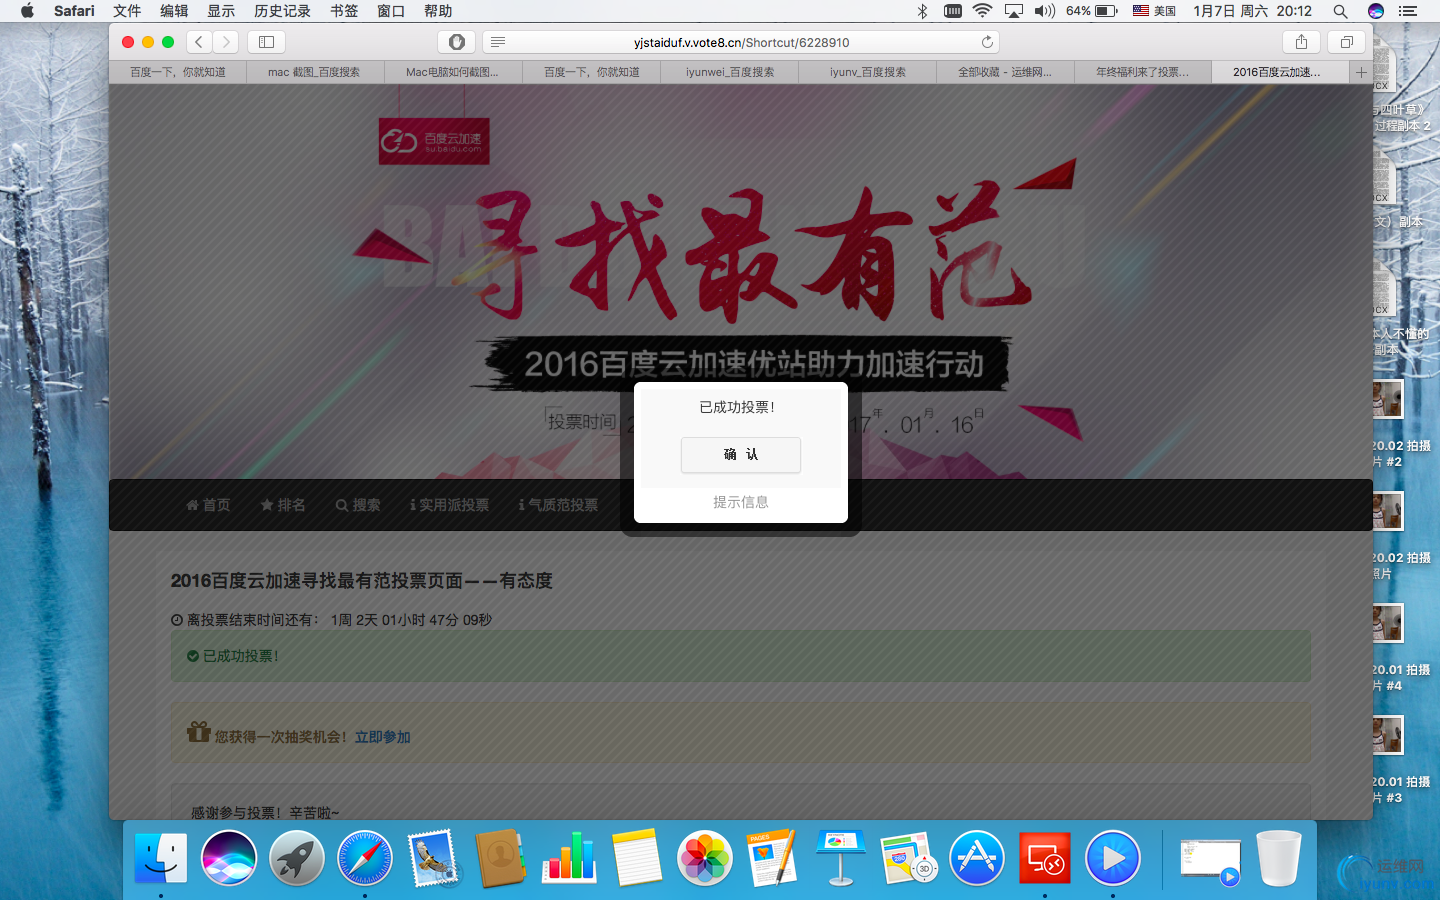Image resolution: width=1440 pixels, height=900 pixels.
Task: Open the battery status showing 64%
Action: 1092,11
